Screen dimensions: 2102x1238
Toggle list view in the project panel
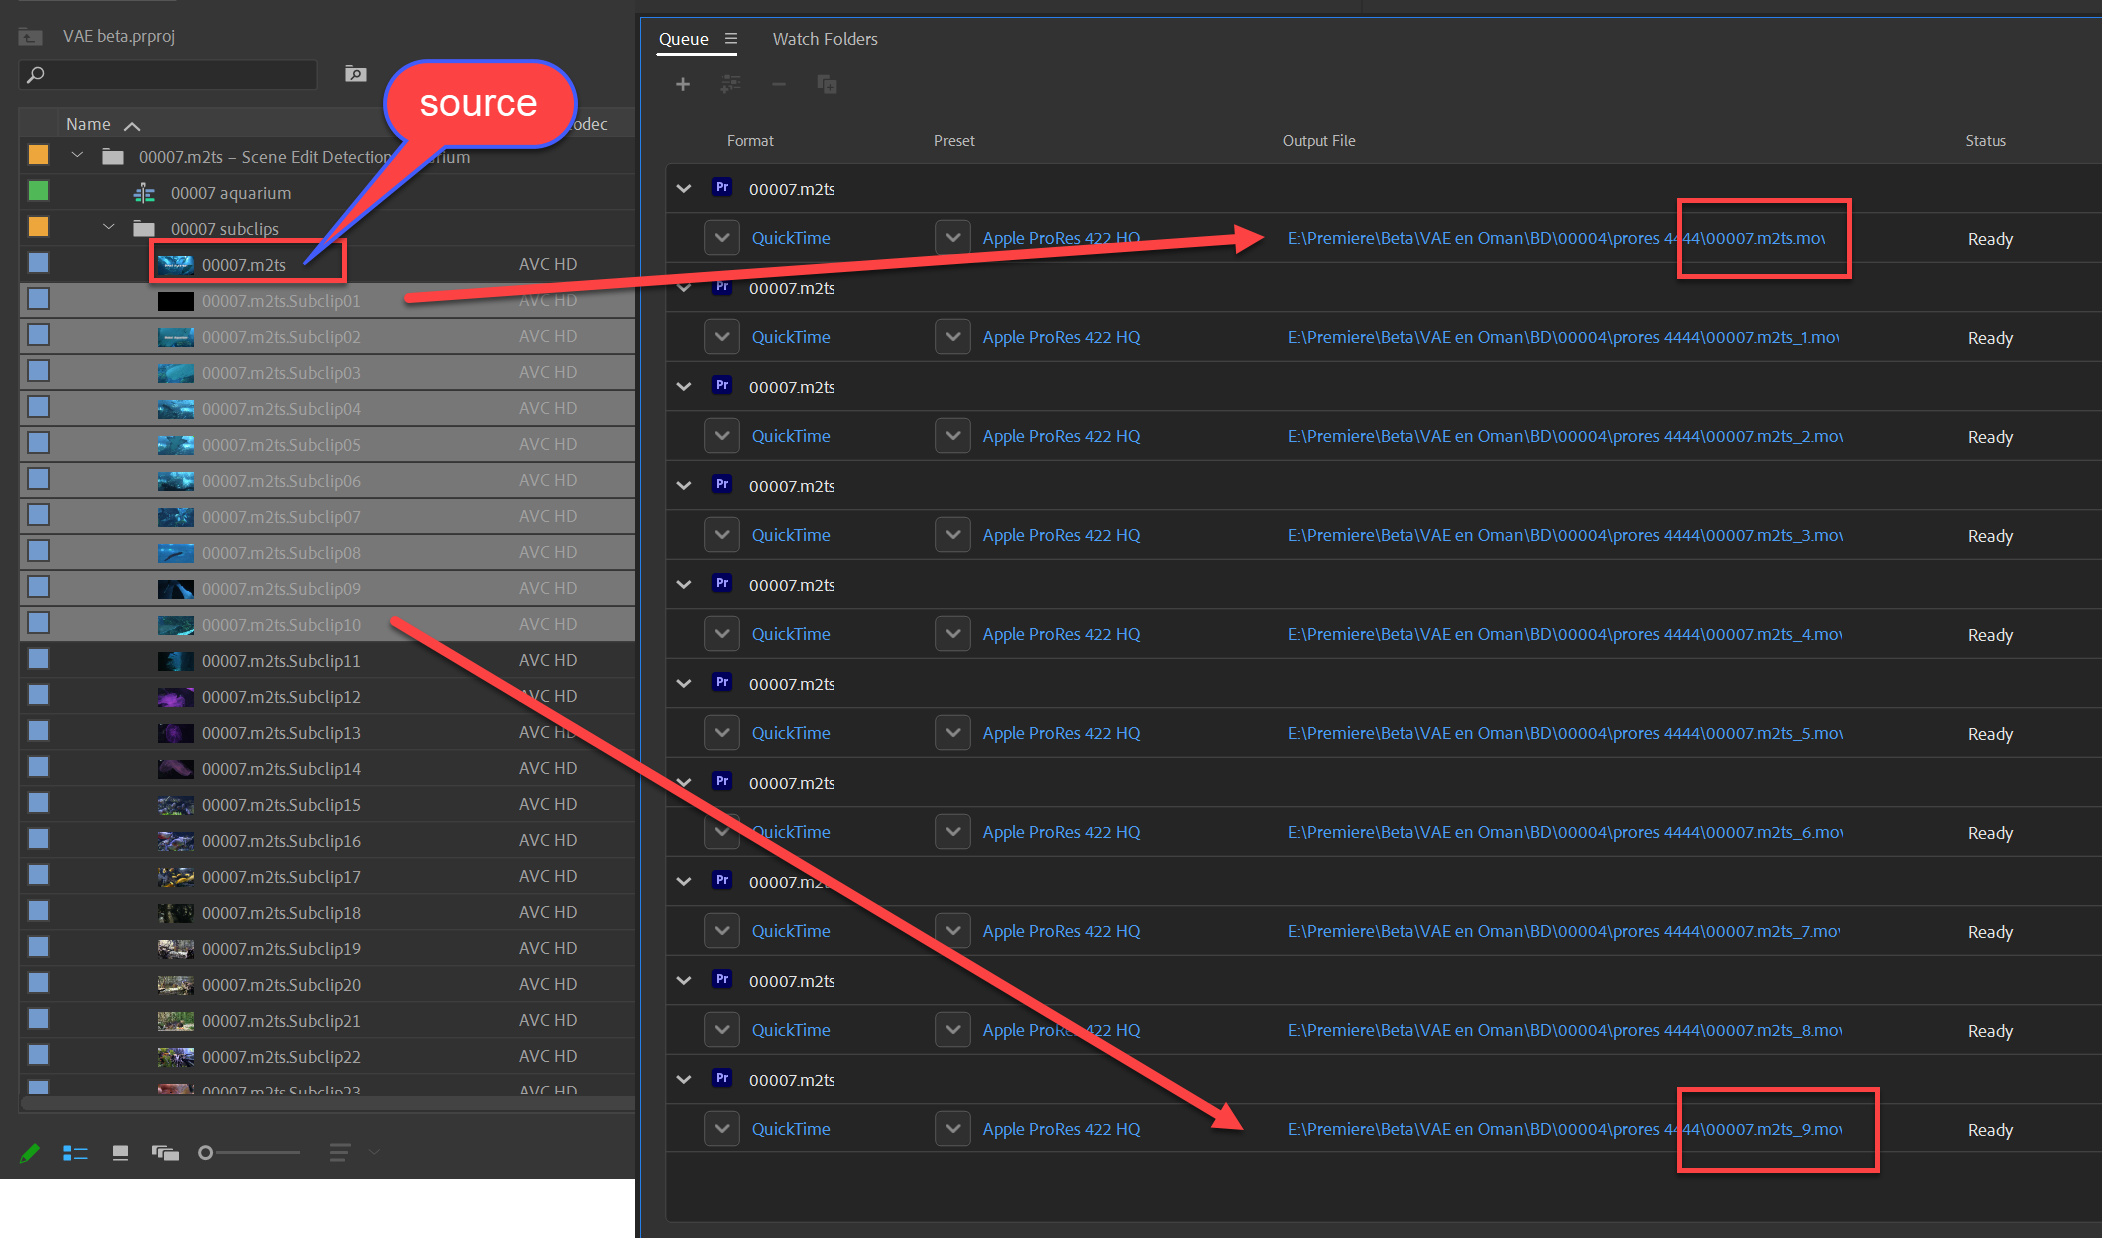point(75,1152)
